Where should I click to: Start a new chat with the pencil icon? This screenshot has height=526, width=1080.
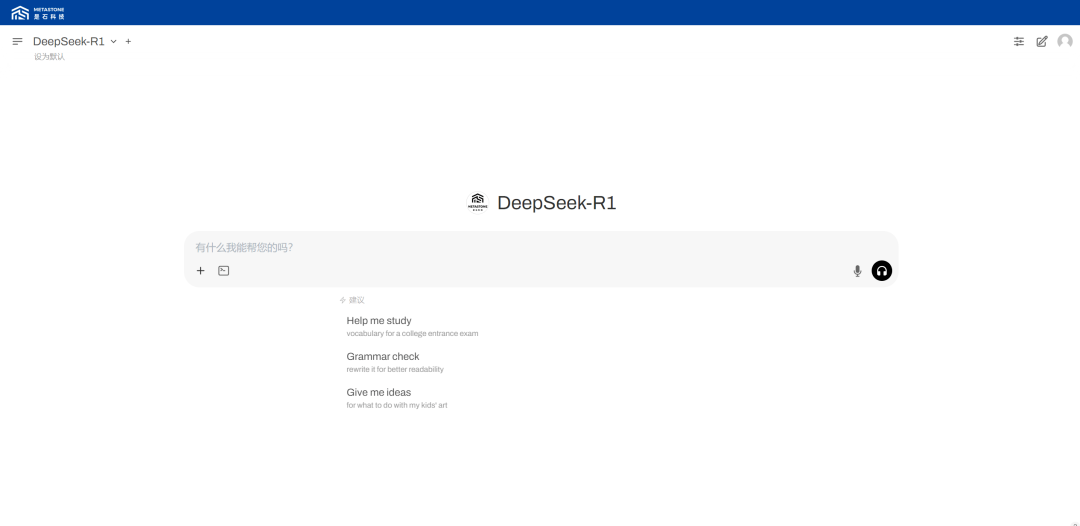point(1042,41)
